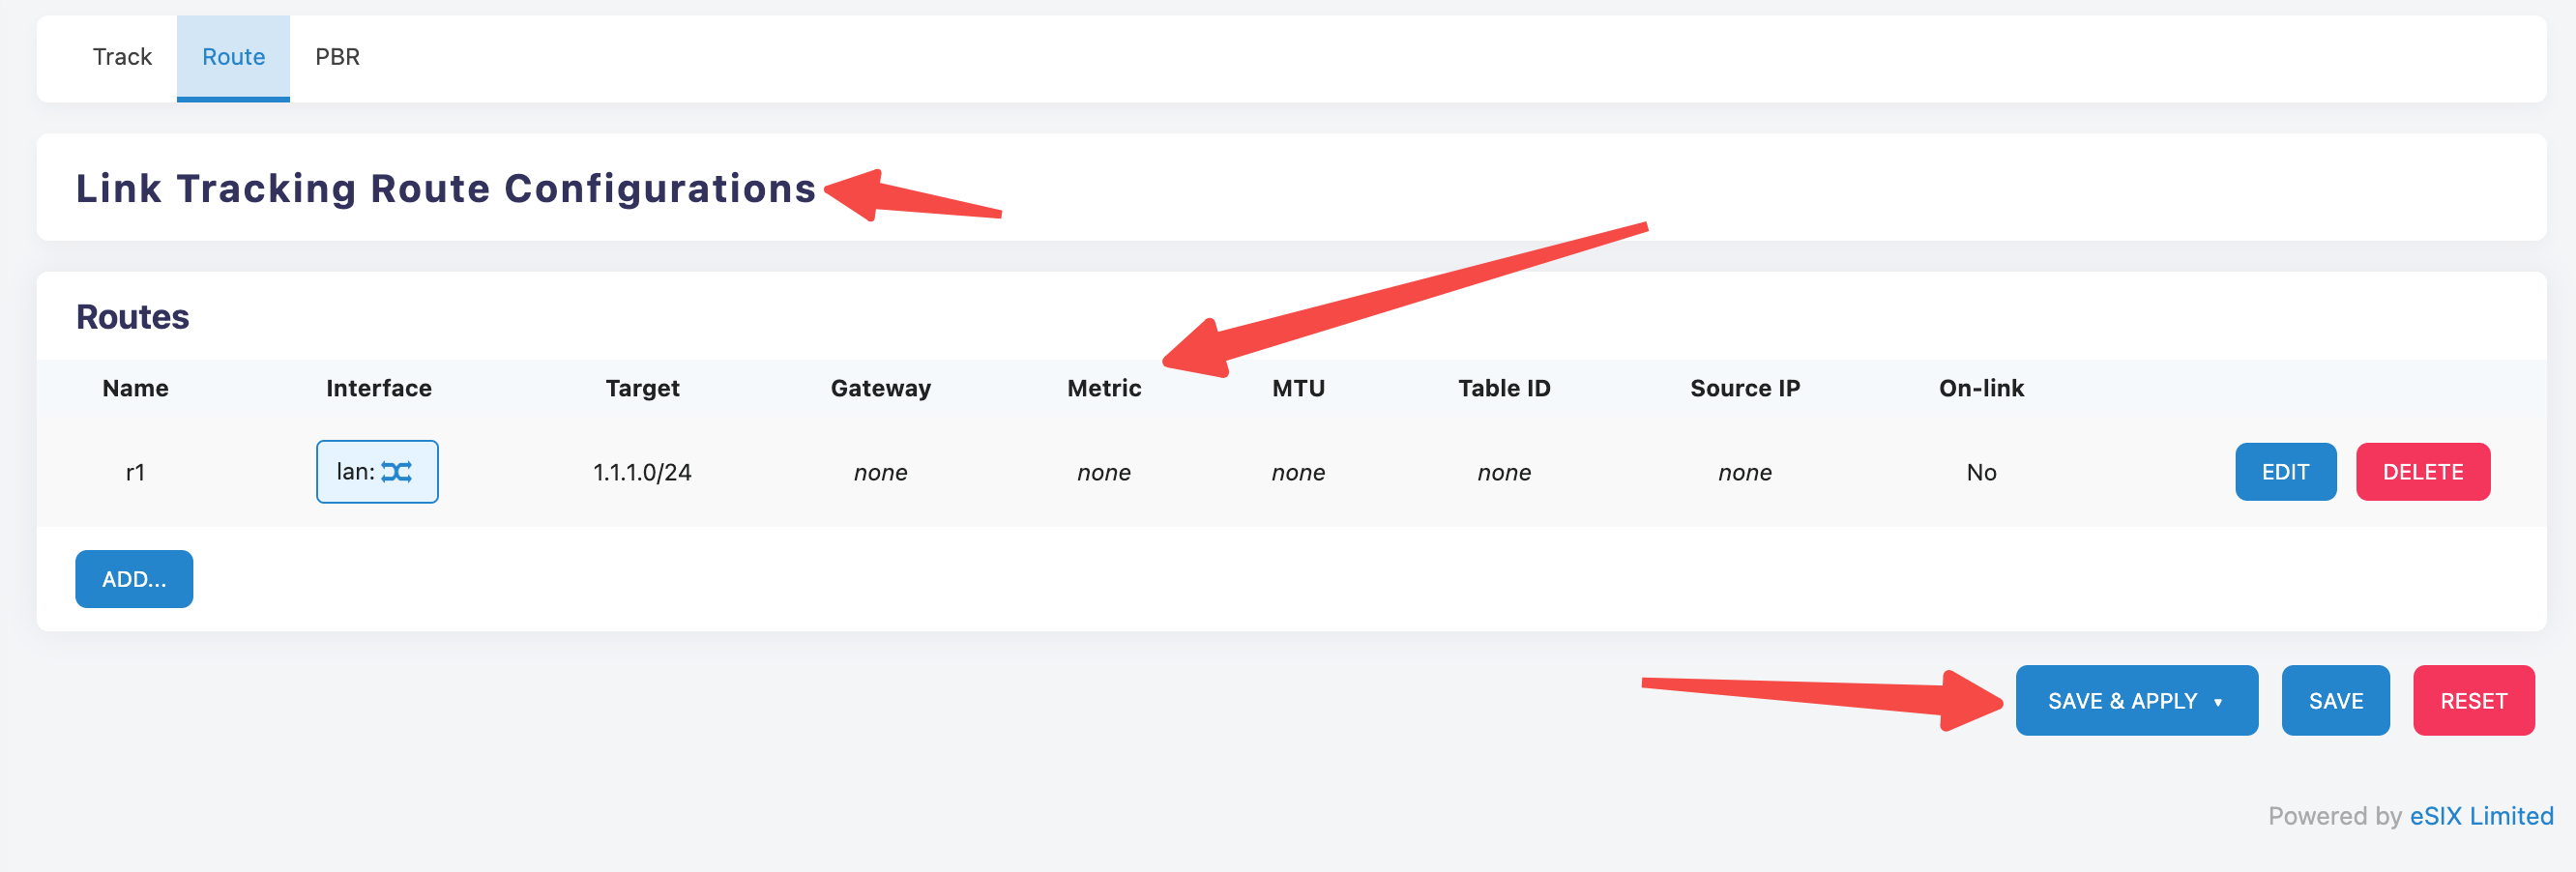This screenshot has width=2576, height=872.
Task: Reset the pending changes with RESET
Action: pyautogui.click(x=2473, y=701)
